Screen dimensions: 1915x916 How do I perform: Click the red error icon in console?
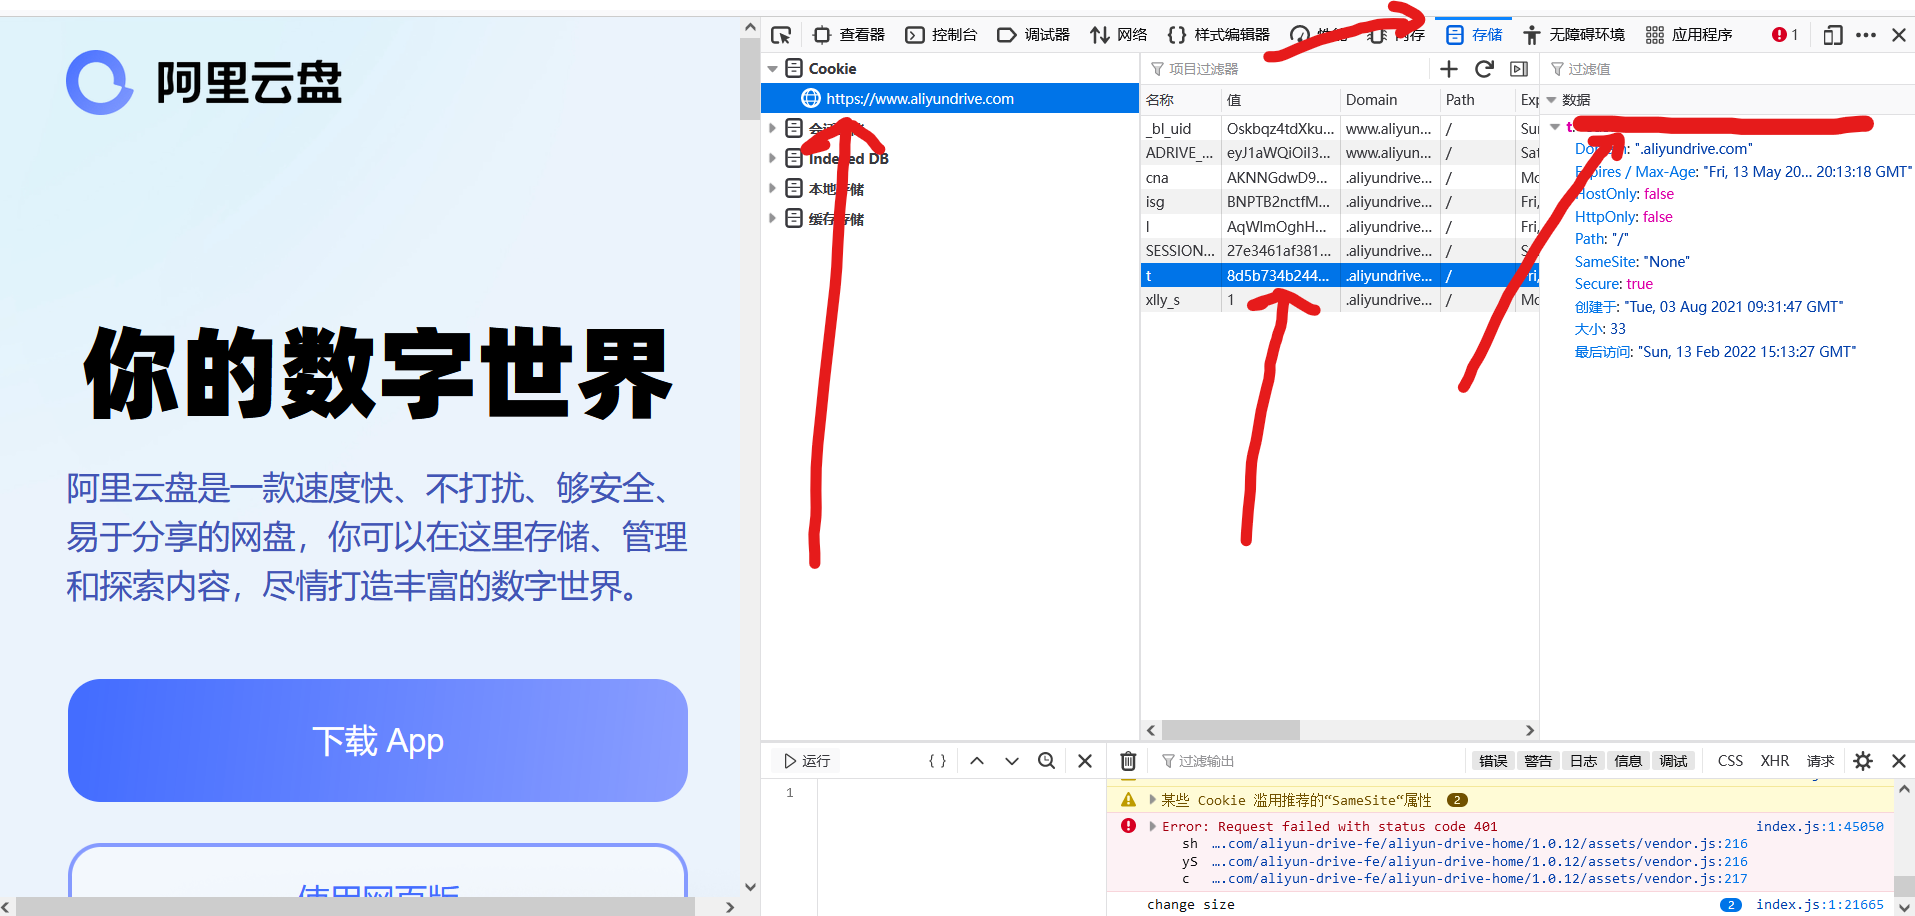click(1128, 826)
